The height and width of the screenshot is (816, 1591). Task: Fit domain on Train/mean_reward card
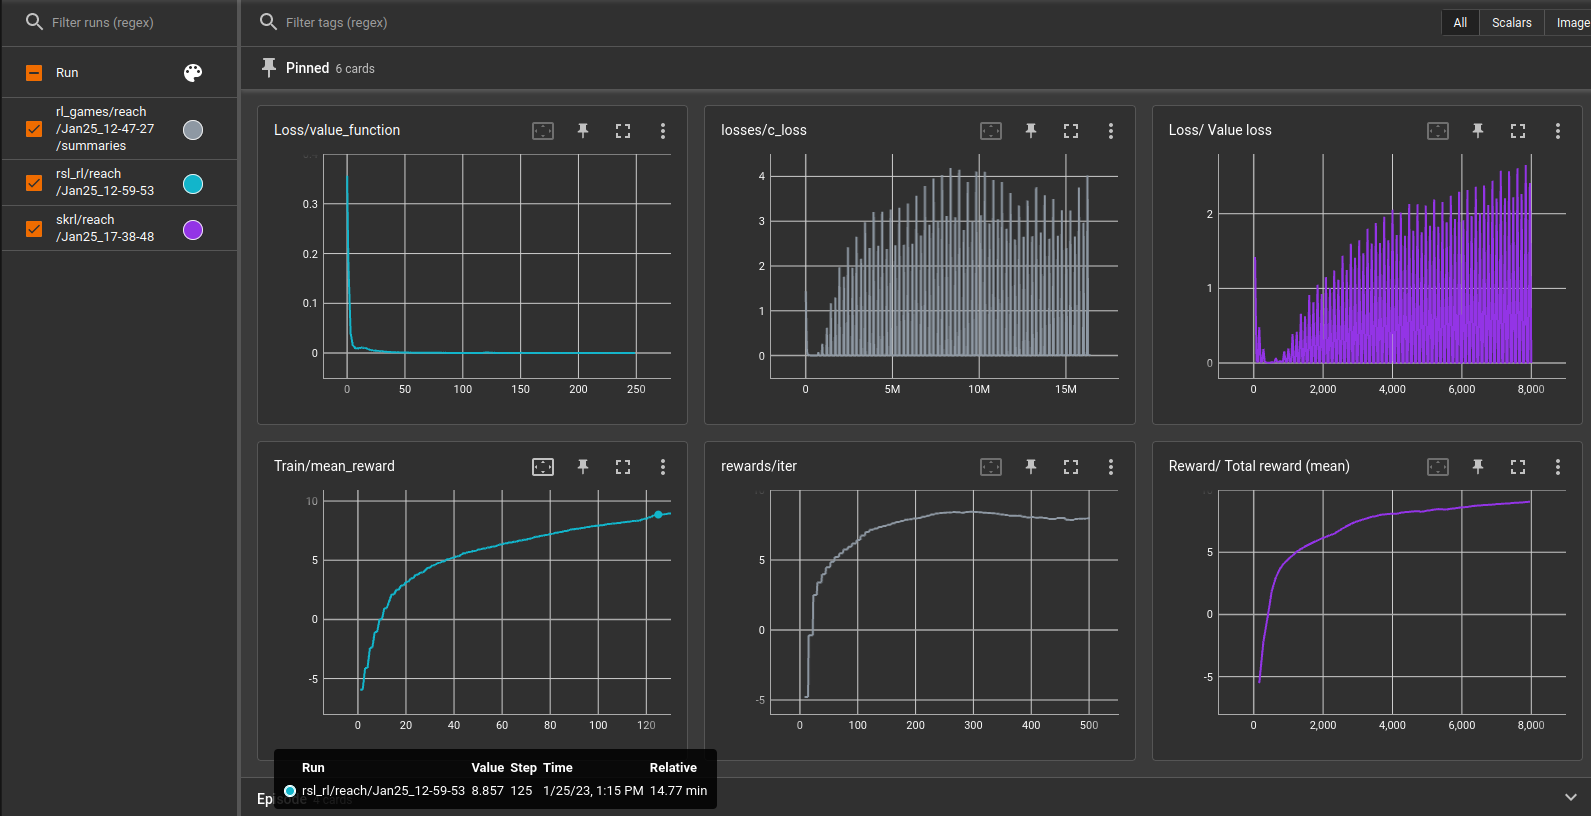pos(543,467)
